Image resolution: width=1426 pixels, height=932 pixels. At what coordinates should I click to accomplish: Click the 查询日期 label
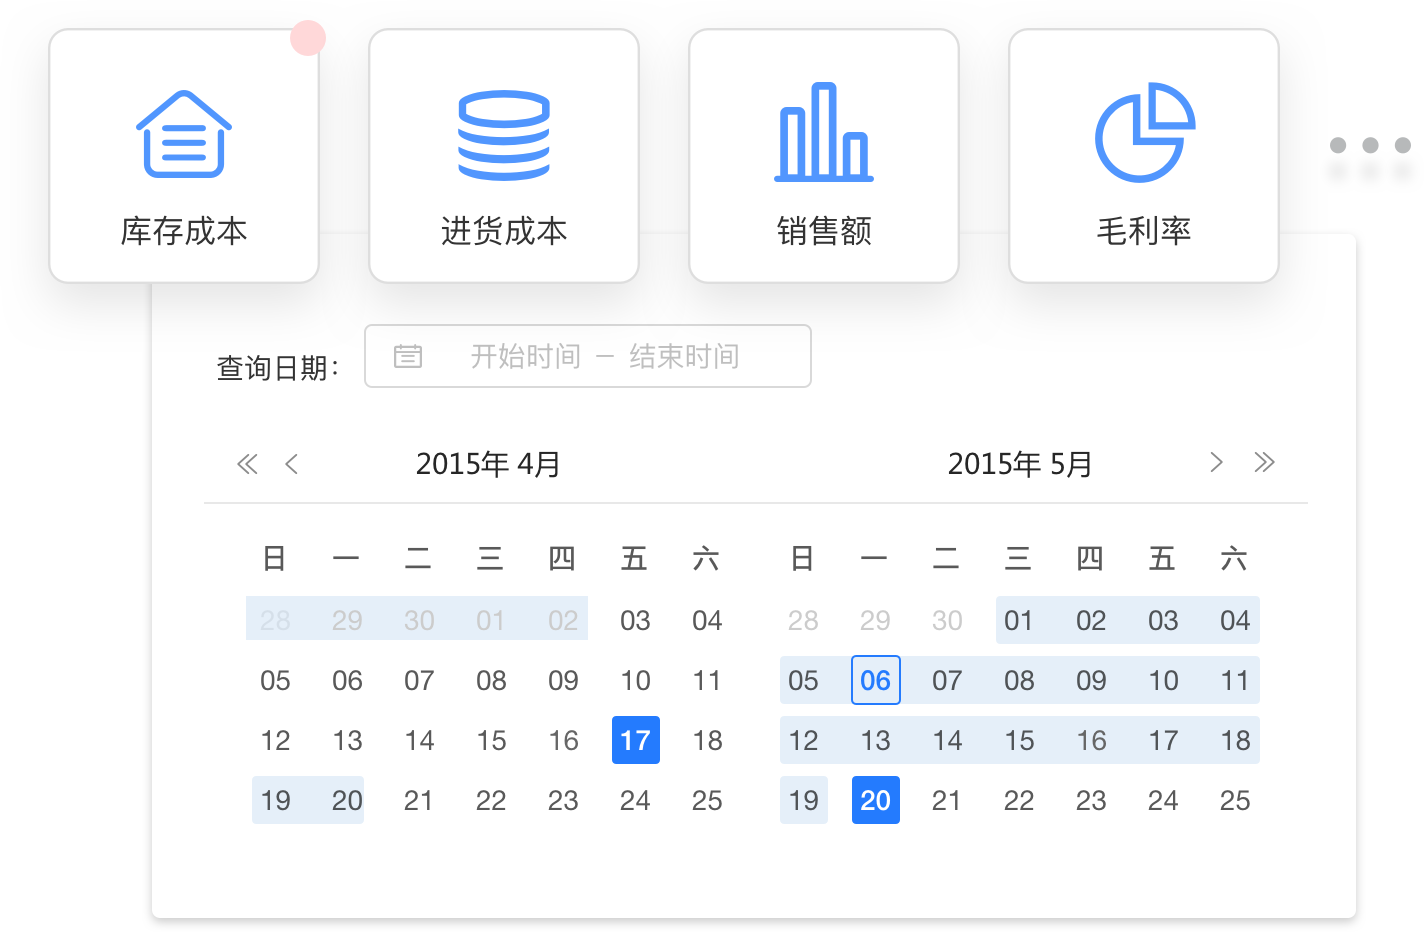coord(278,368)
